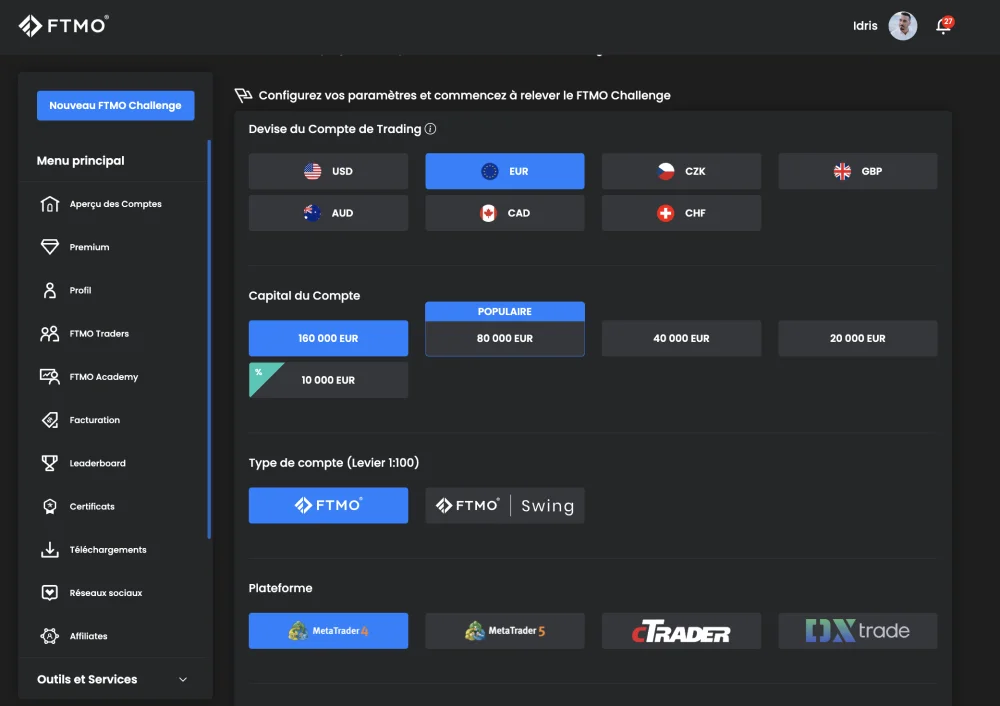Select EUR account currency
The width and height of the screenshot is (1000, 706).
pyautogui.click(x=504, y=171)
